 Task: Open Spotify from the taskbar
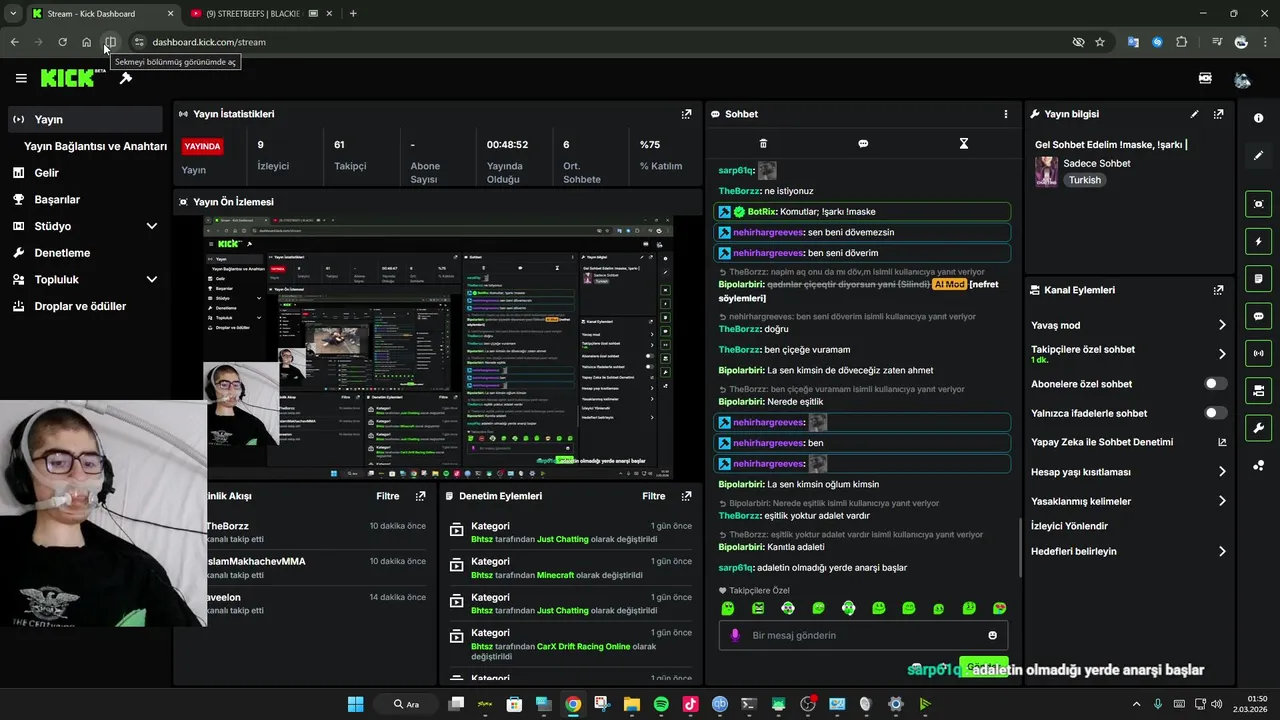[661, 704]
